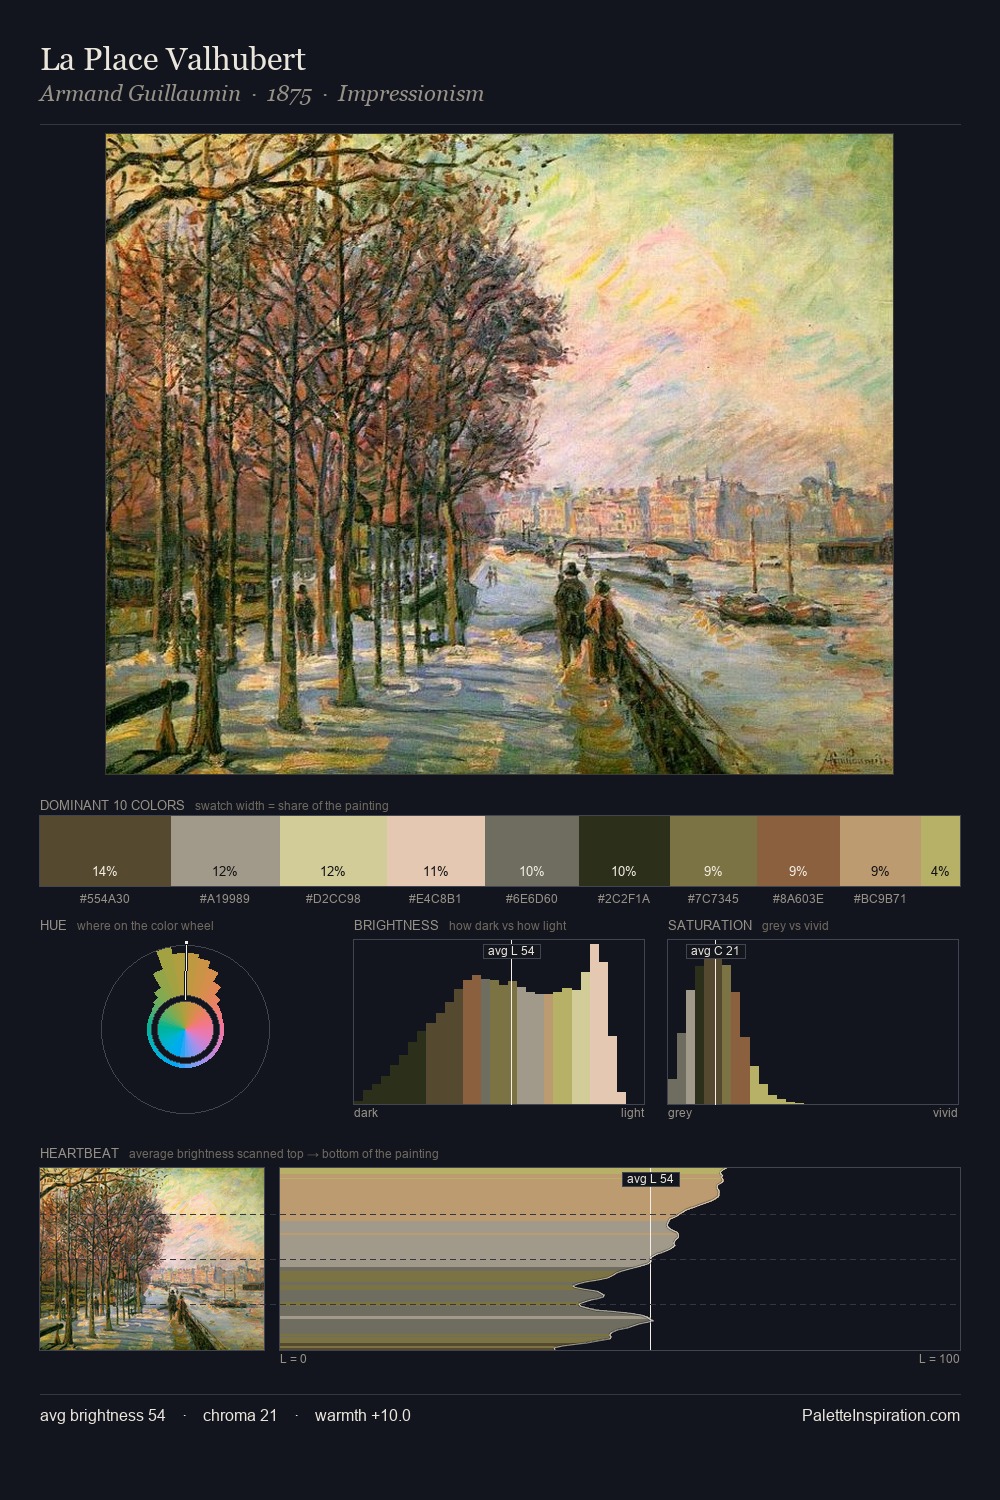The width and height of the screenshot is (1000, 1500).
Task: Click the Heartbeat brightness profile chart
Action: [620, 1259]
